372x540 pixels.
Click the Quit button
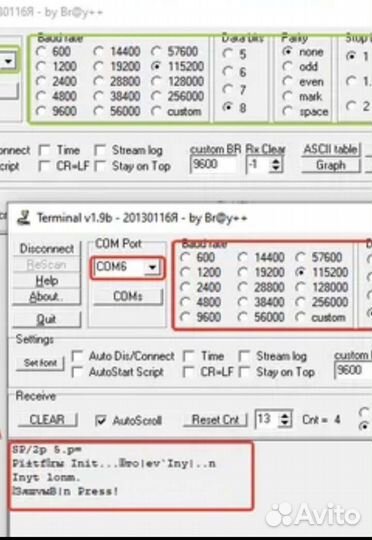click(x=47, y=319)
